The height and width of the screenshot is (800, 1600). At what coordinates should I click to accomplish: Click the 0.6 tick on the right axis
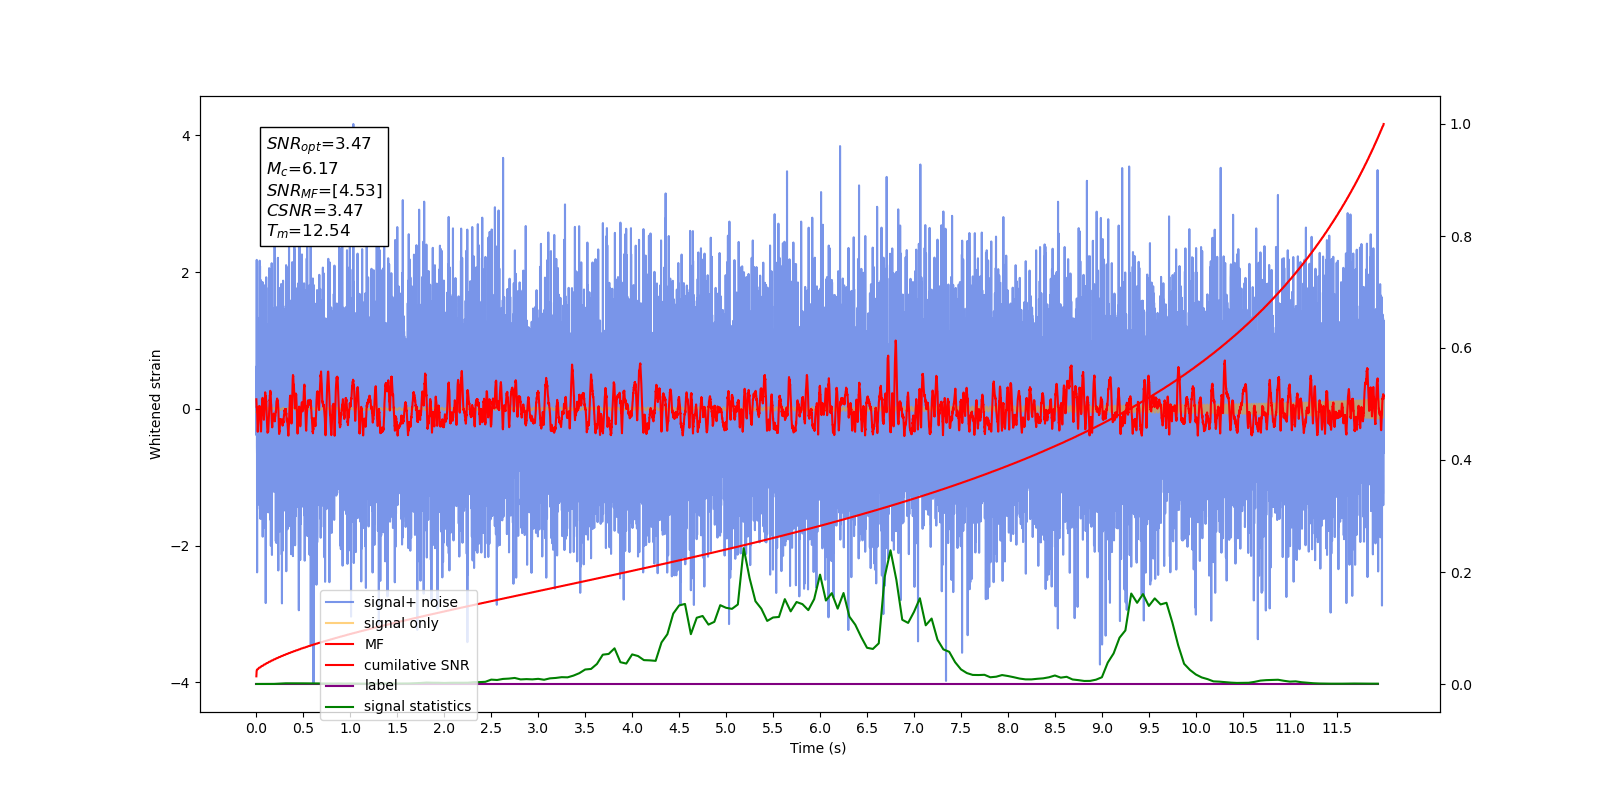click(1461, 348)
